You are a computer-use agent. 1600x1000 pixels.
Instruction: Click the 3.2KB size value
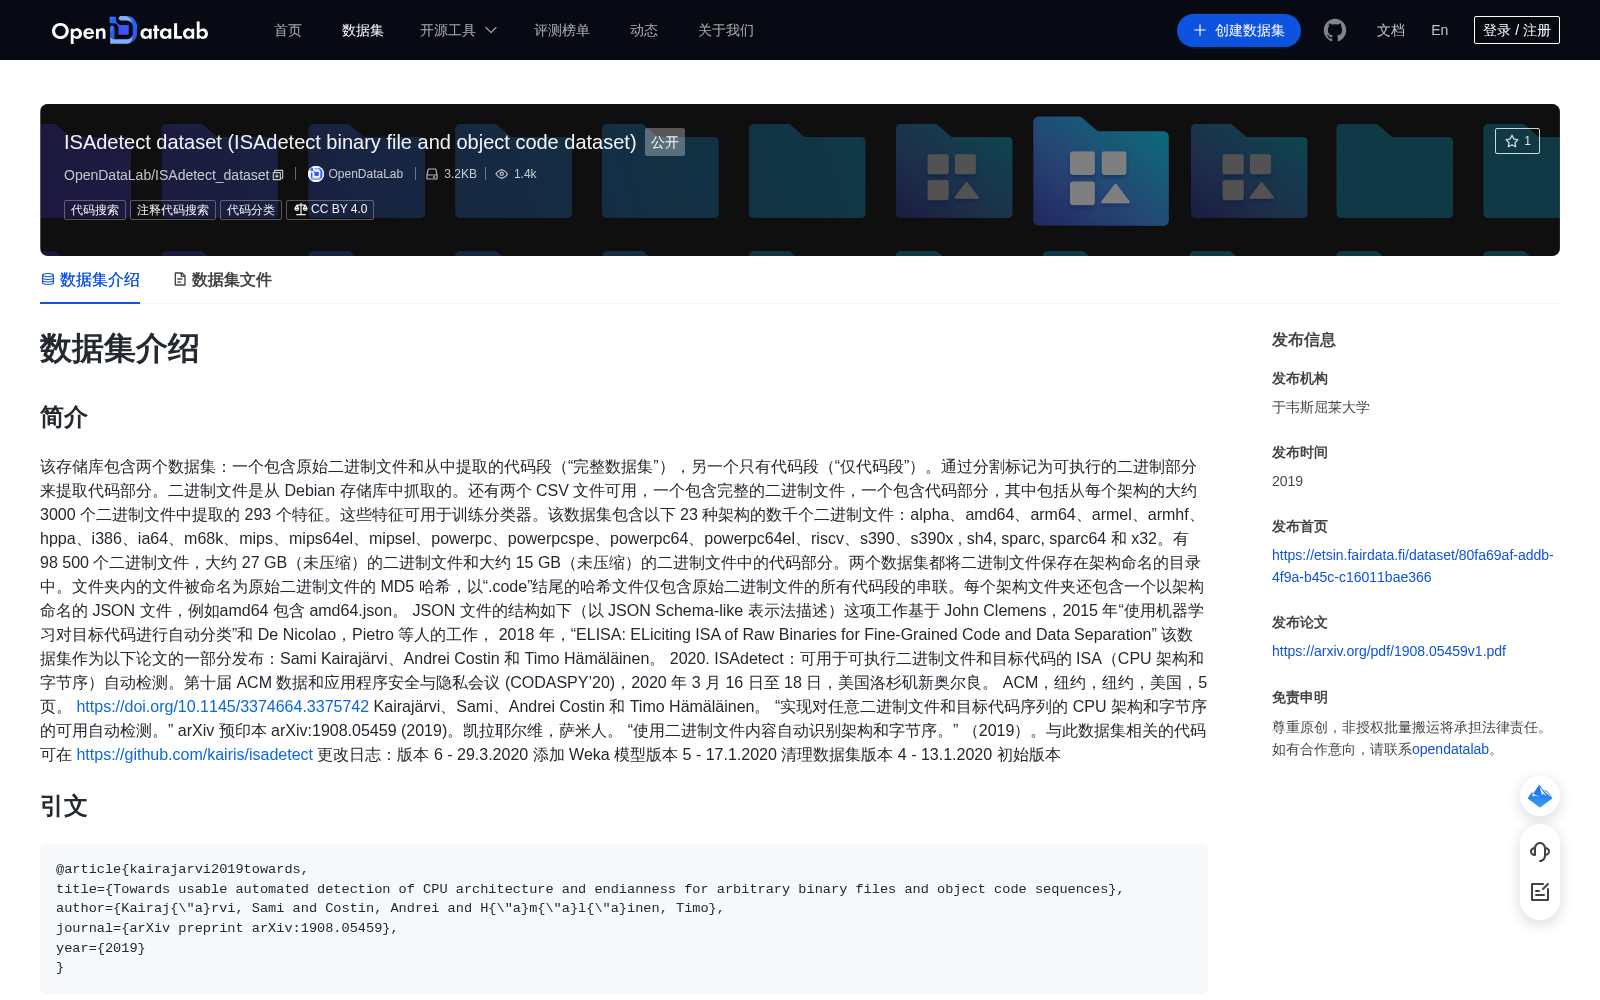460,174
